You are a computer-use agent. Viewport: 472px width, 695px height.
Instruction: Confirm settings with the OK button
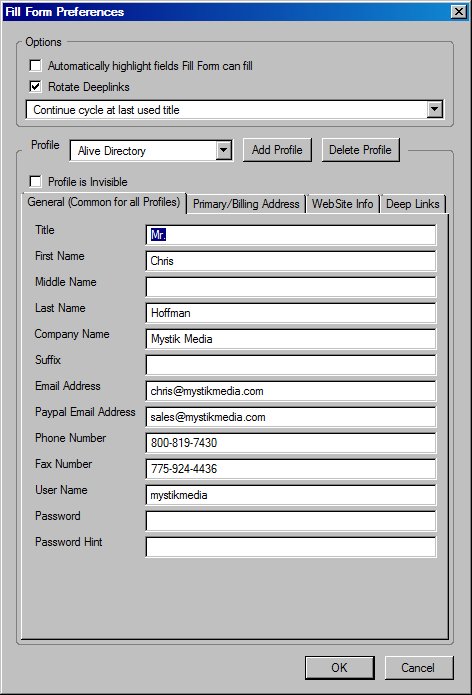tap(339, 668)
